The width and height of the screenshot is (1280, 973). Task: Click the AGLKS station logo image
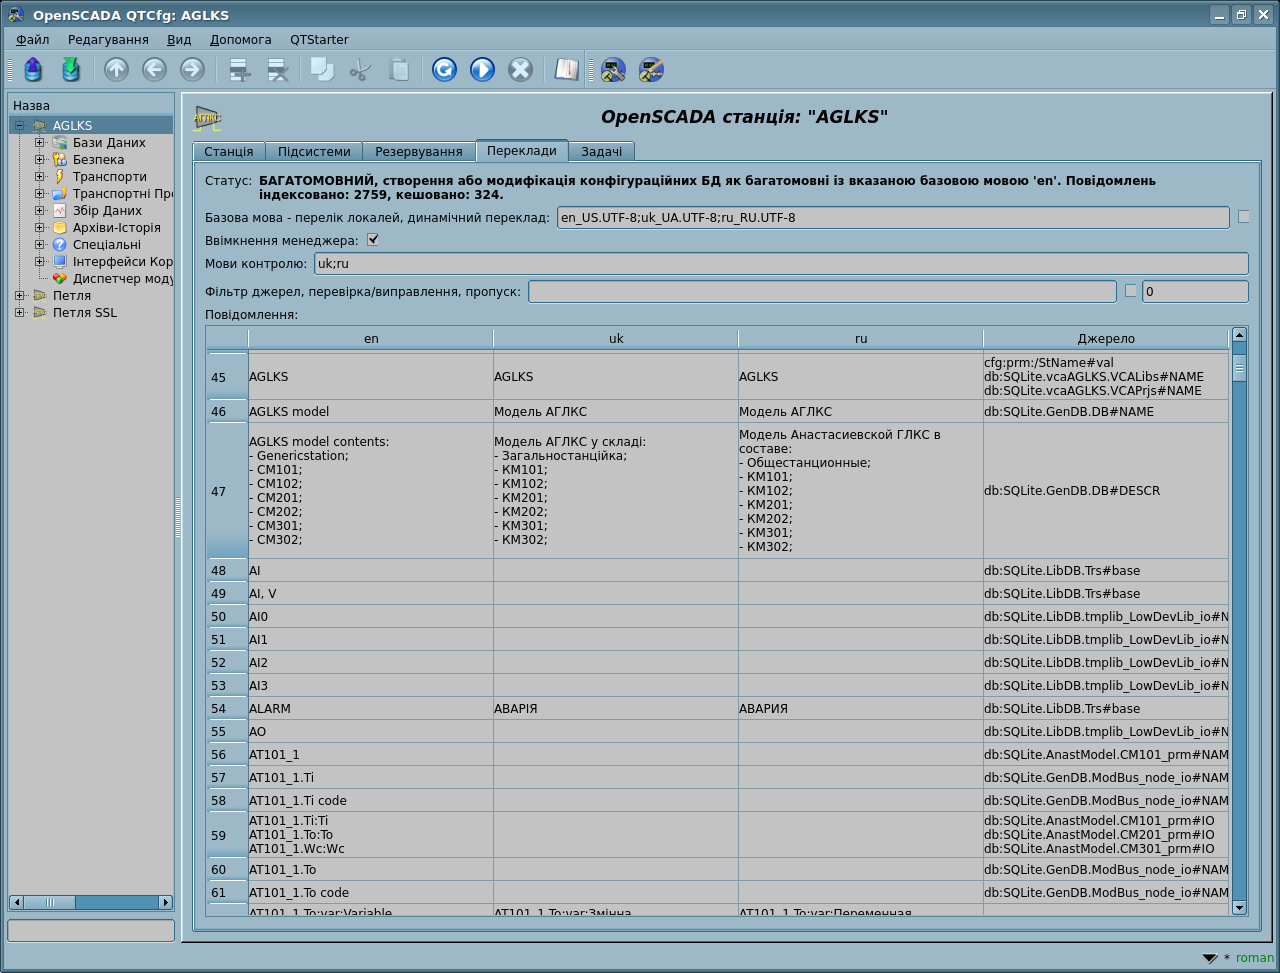point(208,117)
